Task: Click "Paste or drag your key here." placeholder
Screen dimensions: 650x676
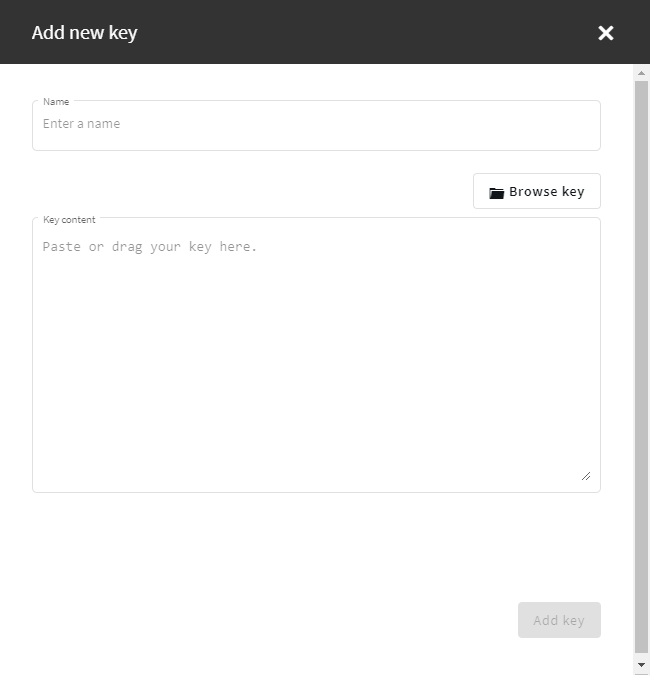Action: (x=150, y=247)
